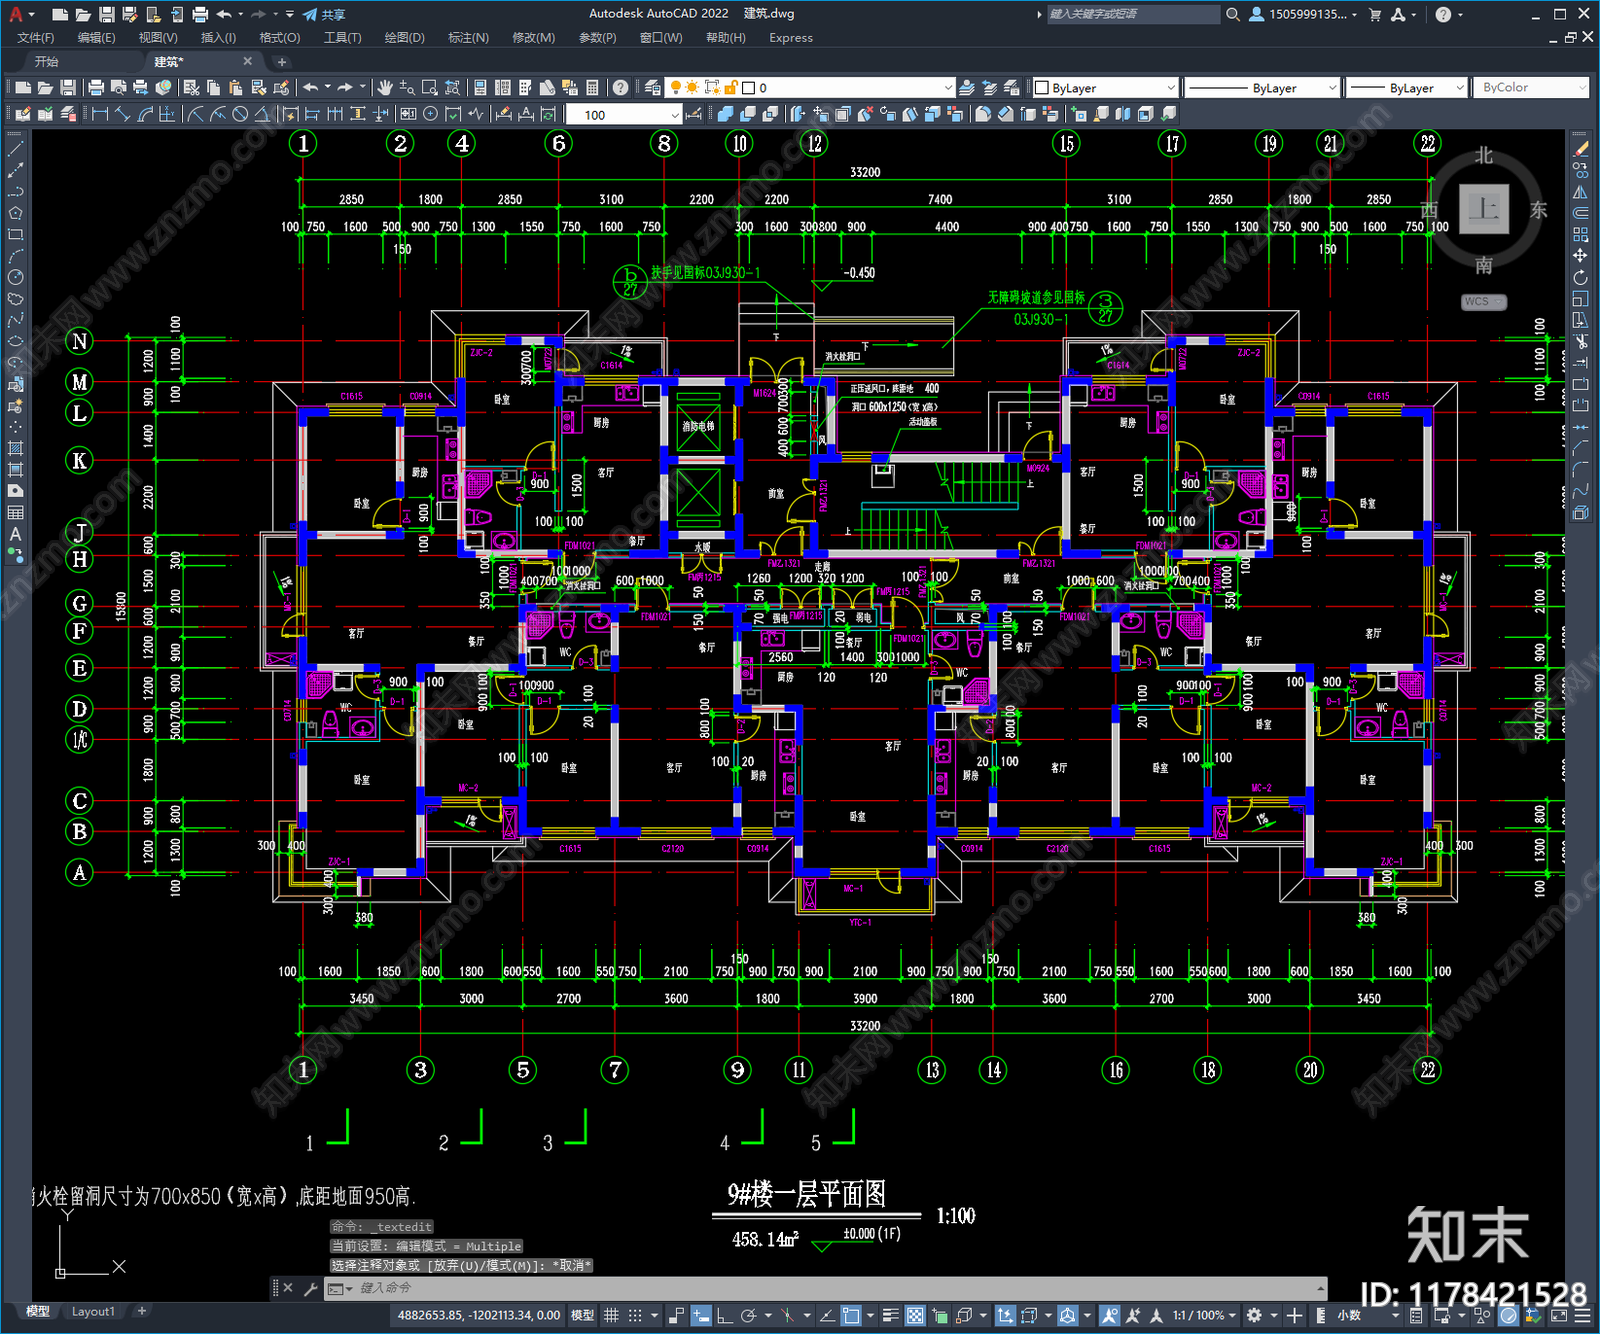This screenshot has width=1600, height=1334.
Task: Click the Center Mark circle icon
Action: click(x=430, y=114)
